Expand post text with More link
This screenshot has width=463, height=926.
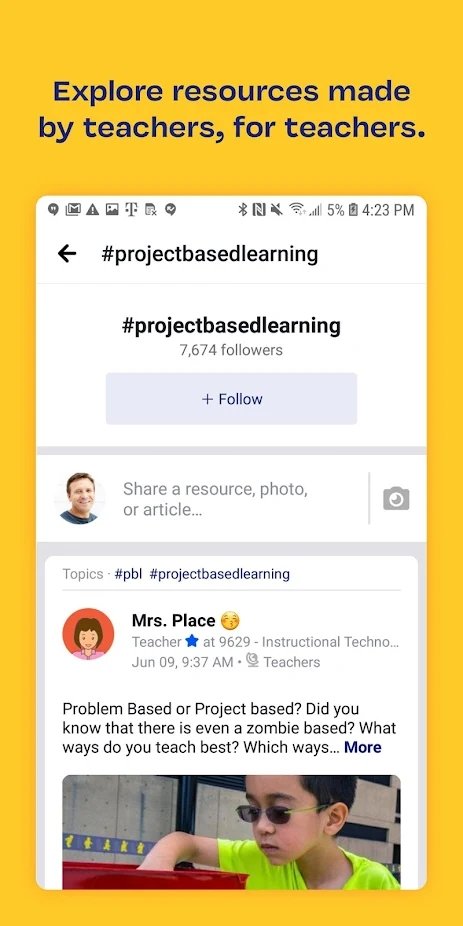(x=363, y=747)
